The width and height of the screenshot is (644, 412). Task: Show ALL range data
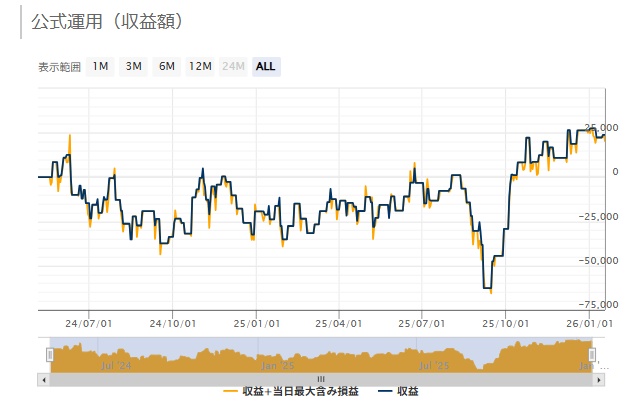point(266,66)
